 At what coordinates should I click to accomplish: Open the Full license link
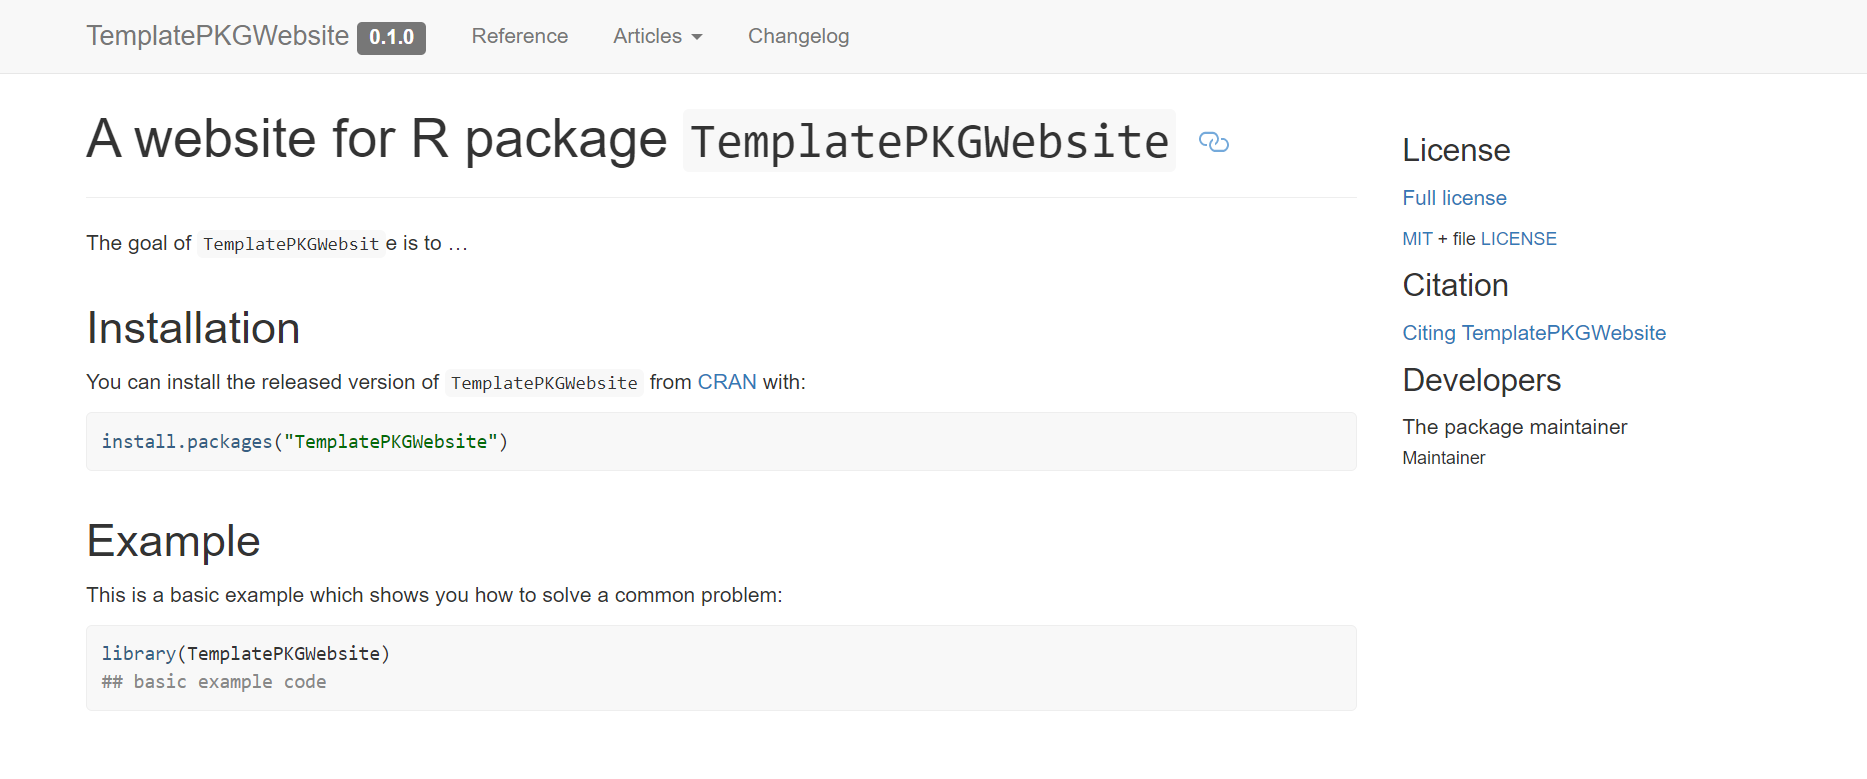(1454, 198)
